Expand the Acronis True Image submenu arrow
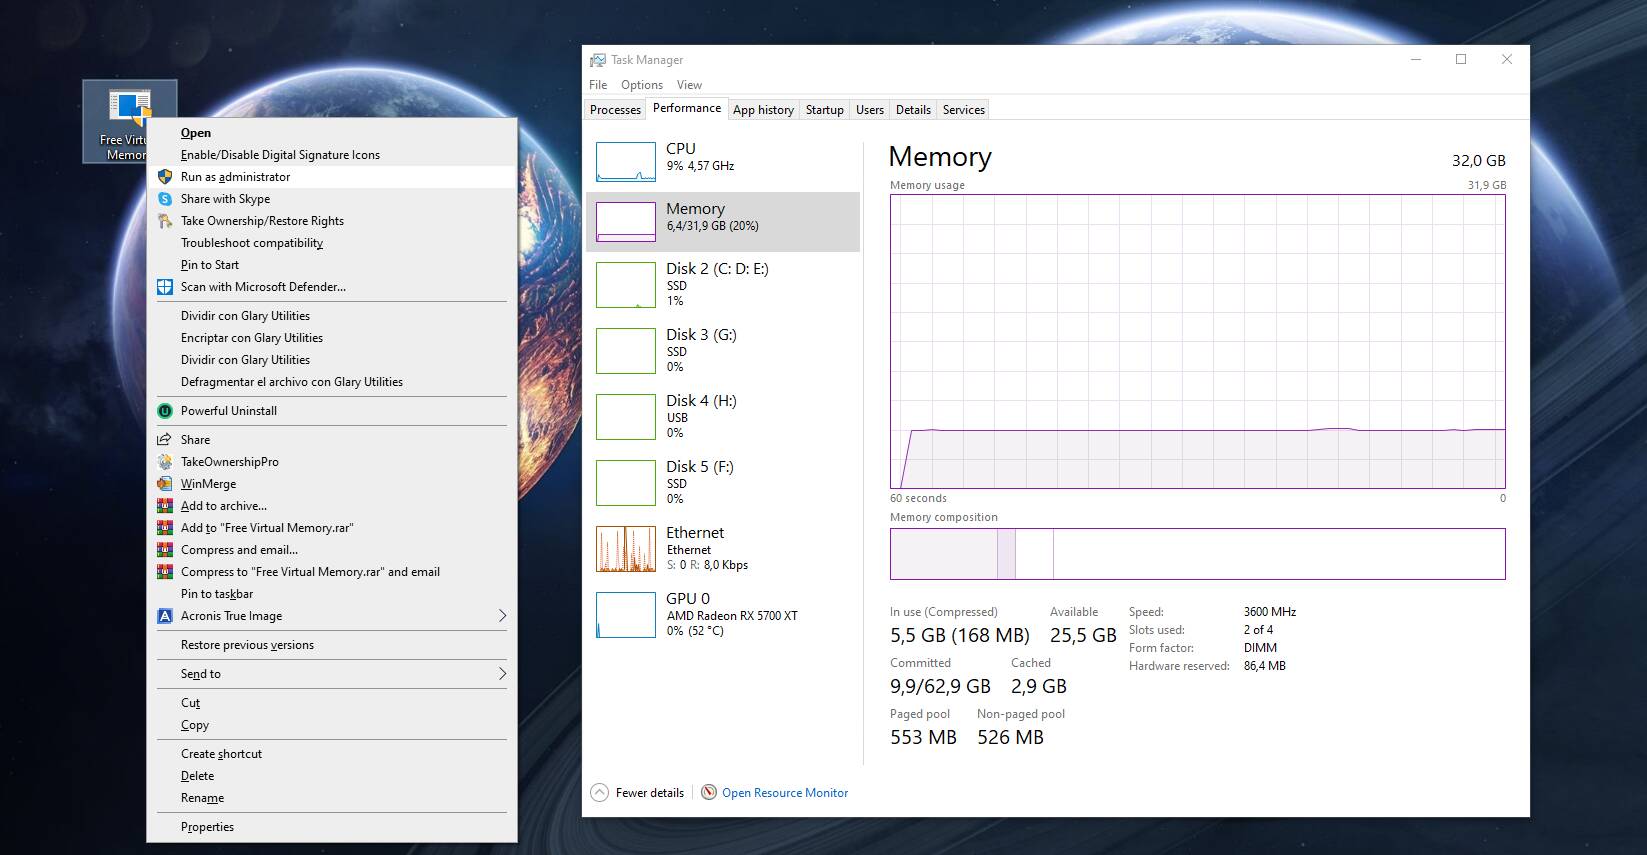This screenshot has width=1647, height=855. [x=502, y=616]
